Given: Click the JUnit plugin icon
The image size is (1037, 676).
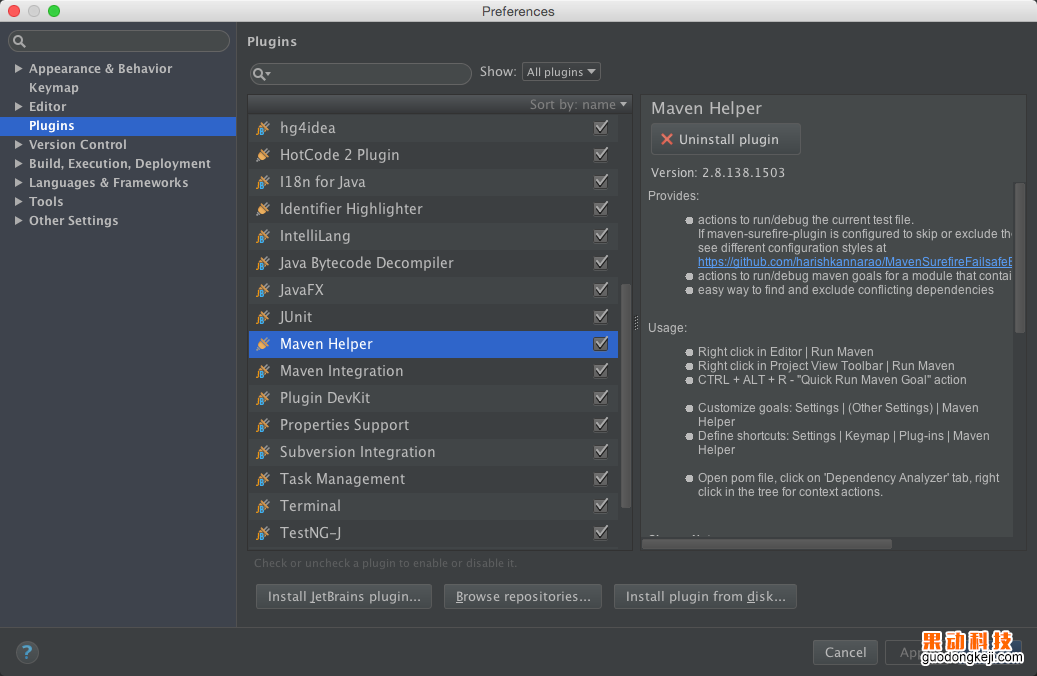Looking at the screenshot, I should [263, 317].
